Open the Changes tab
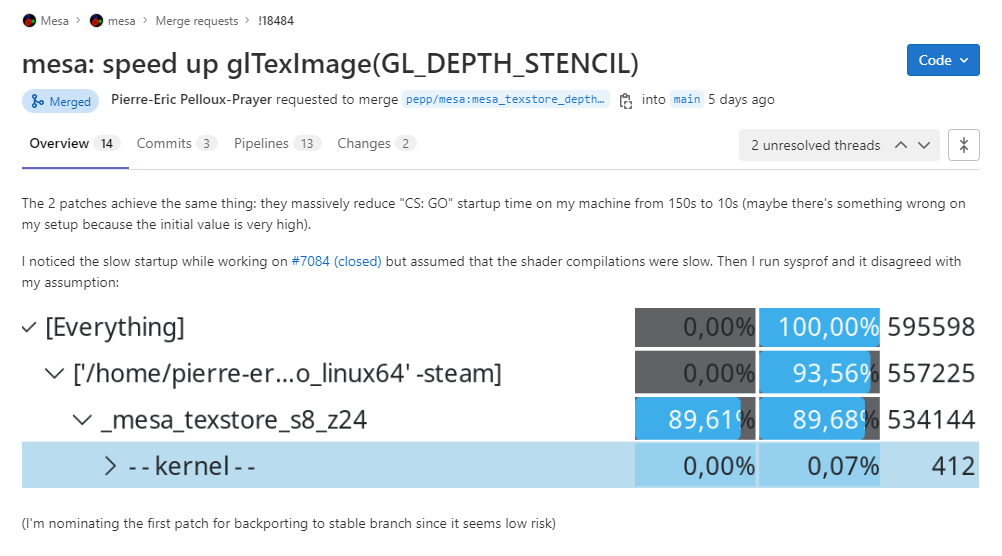This screenshot has height=556, width=1002. coord(376,143)
